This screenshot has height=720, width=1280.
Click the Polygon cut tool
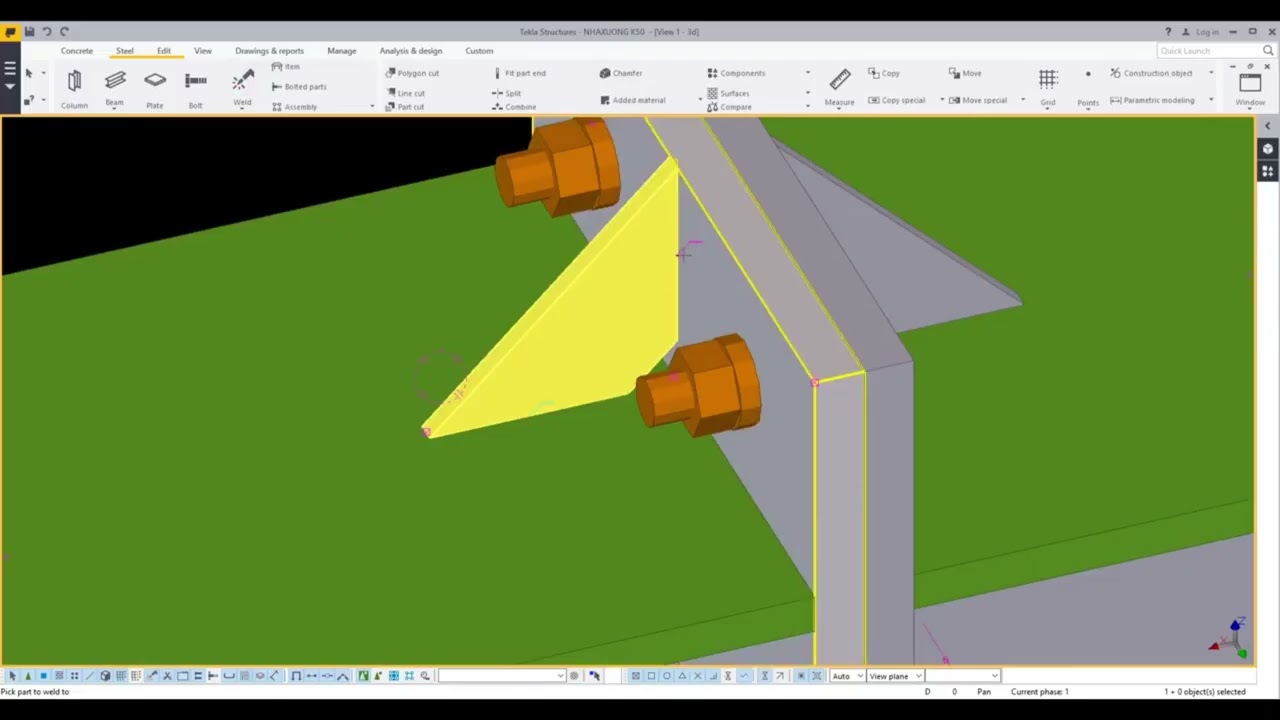coord(412,73)
